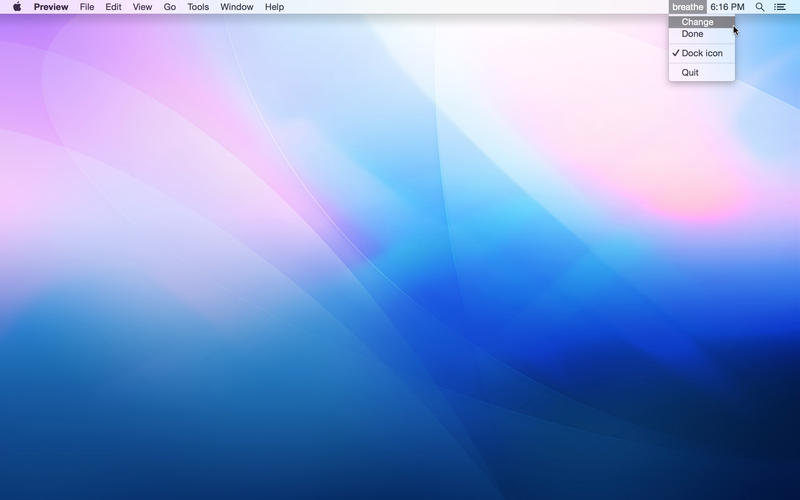
Task: Open the View menu
Action: click(143, 7)
